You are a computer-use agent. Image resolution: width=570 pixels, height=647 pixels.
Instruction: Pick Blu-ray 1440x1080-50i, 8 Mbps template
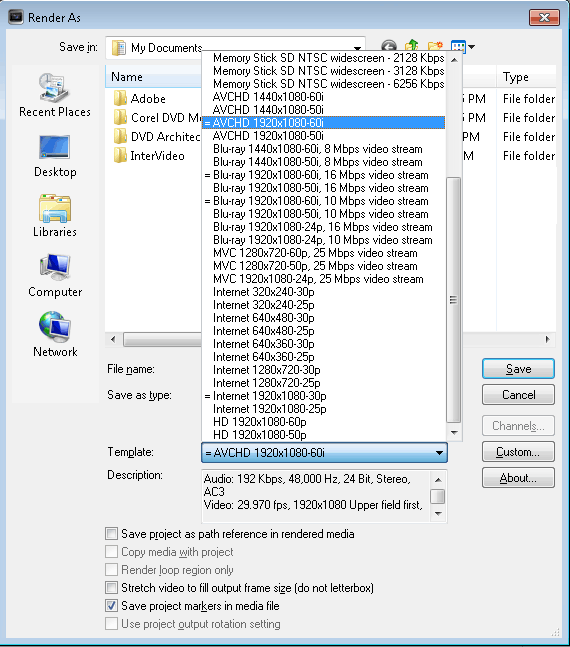[324, 162]
